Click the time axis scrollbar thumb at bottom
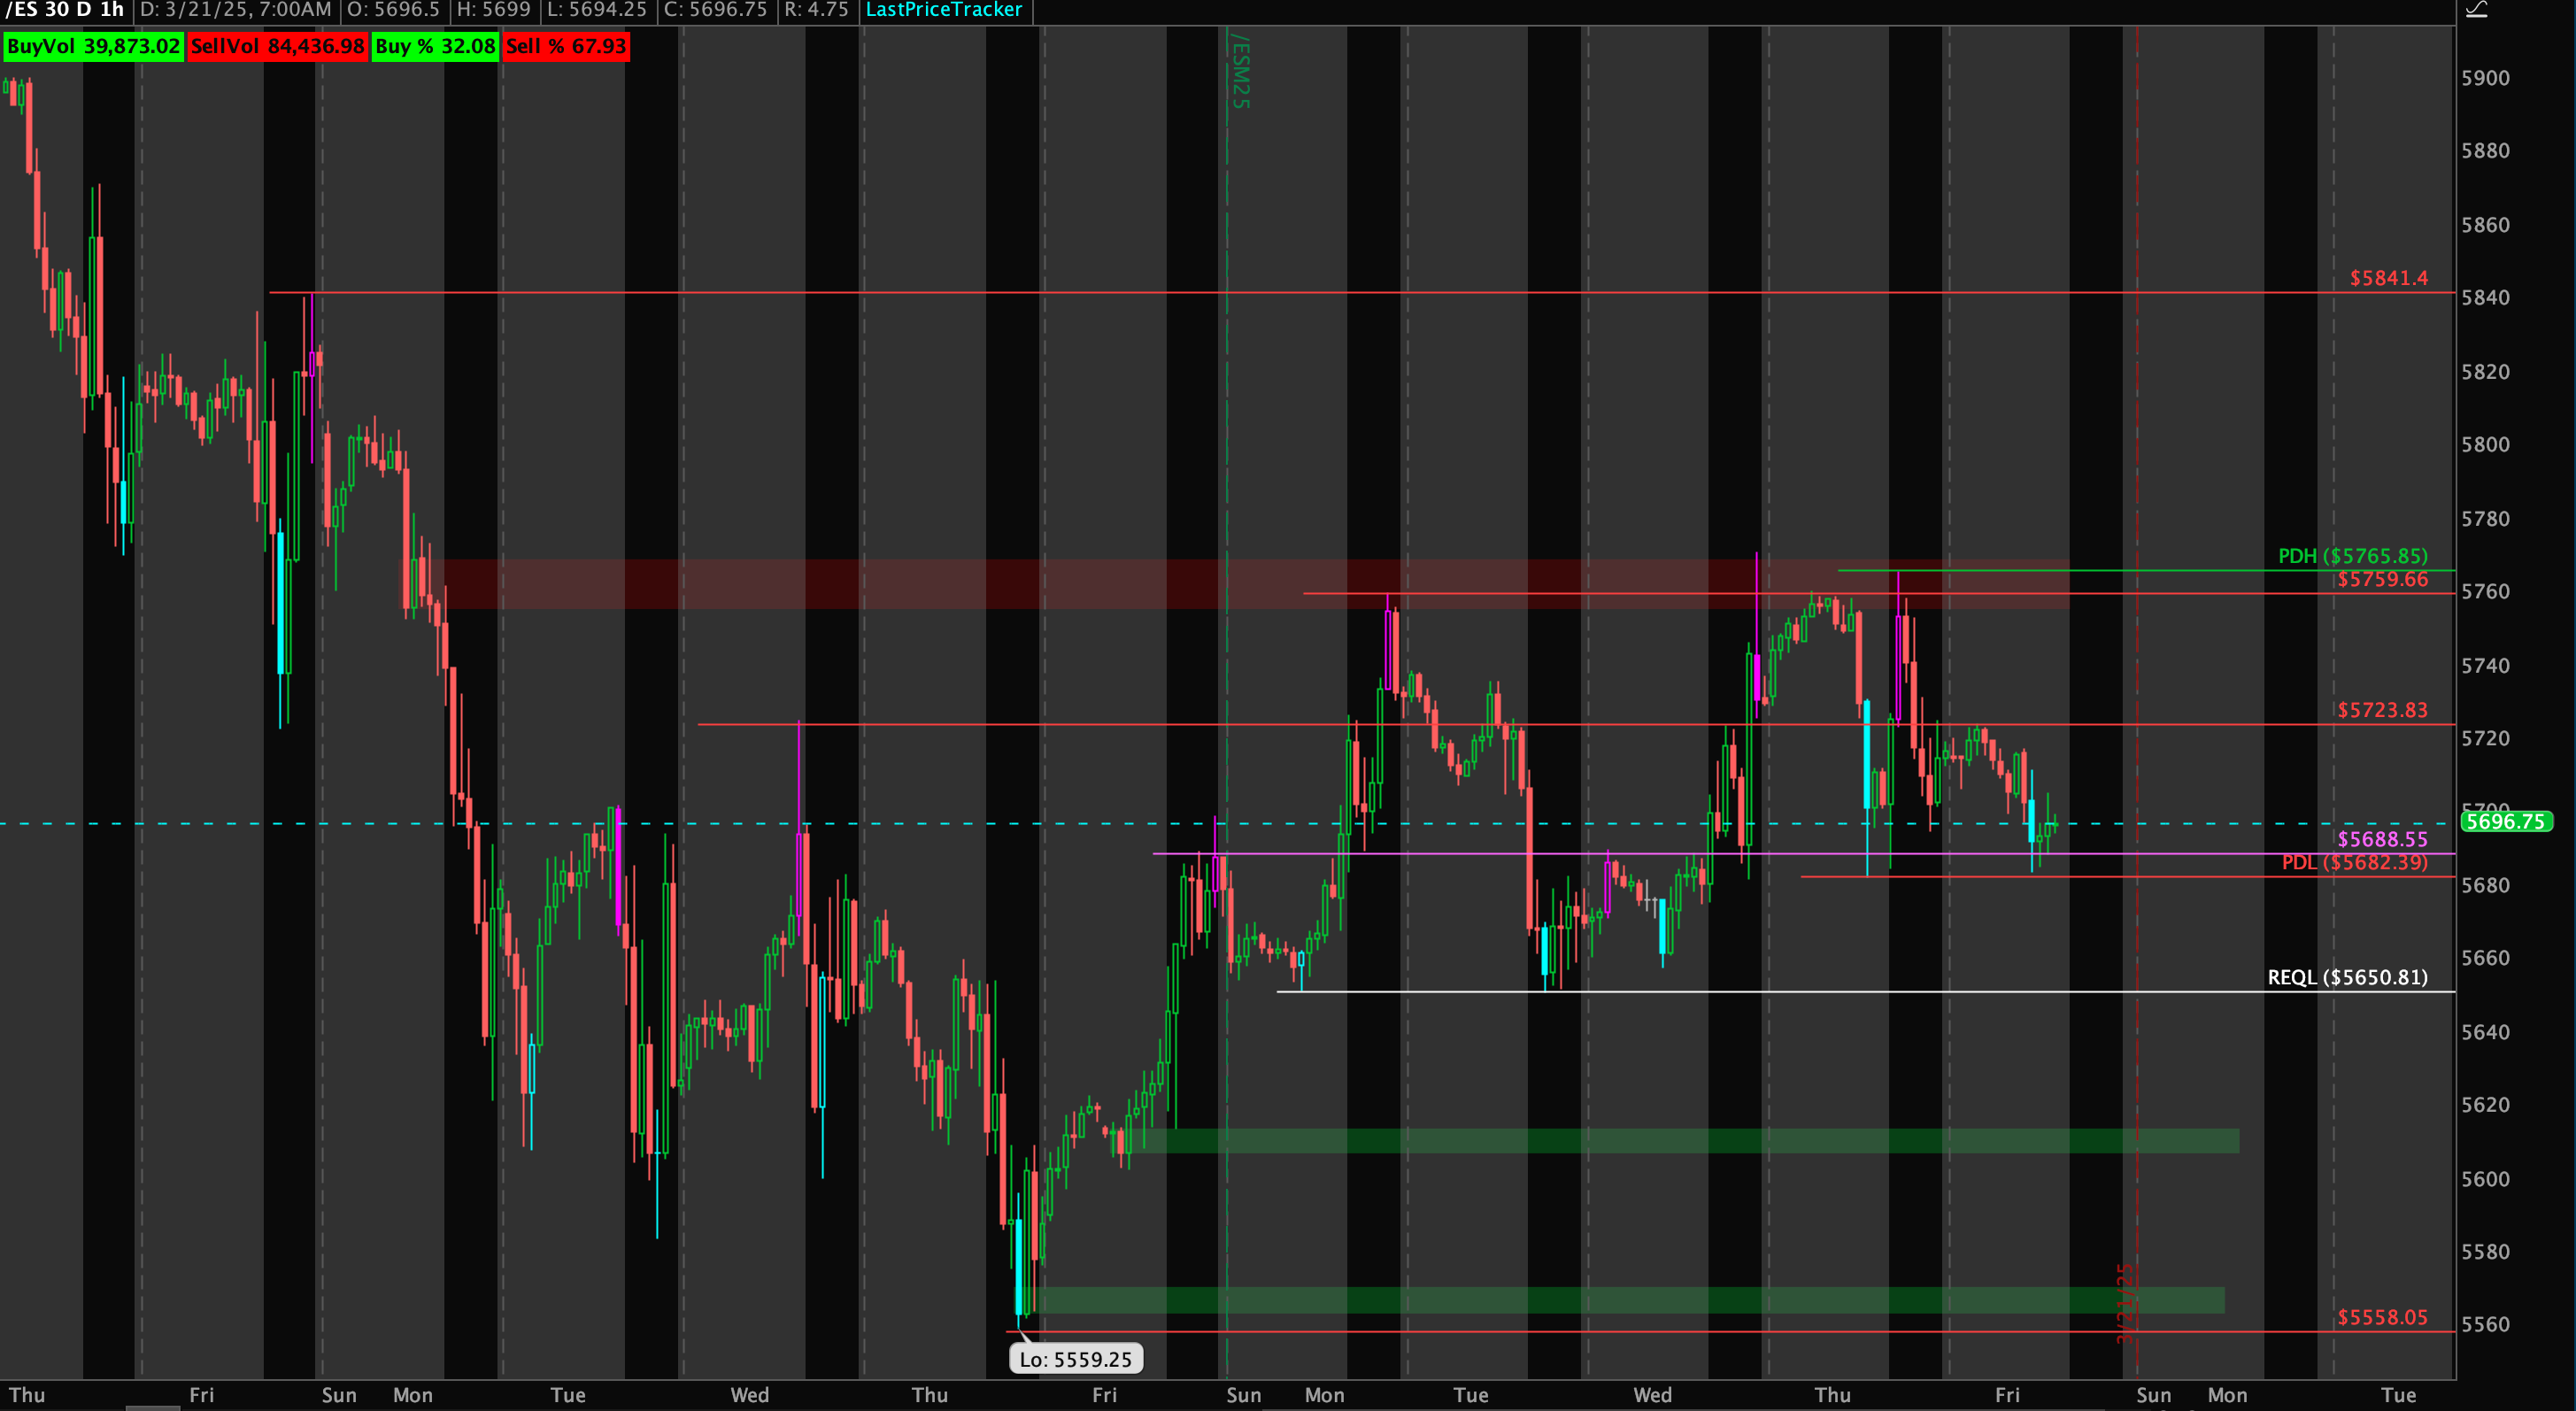 click(x=152, y=1407)
